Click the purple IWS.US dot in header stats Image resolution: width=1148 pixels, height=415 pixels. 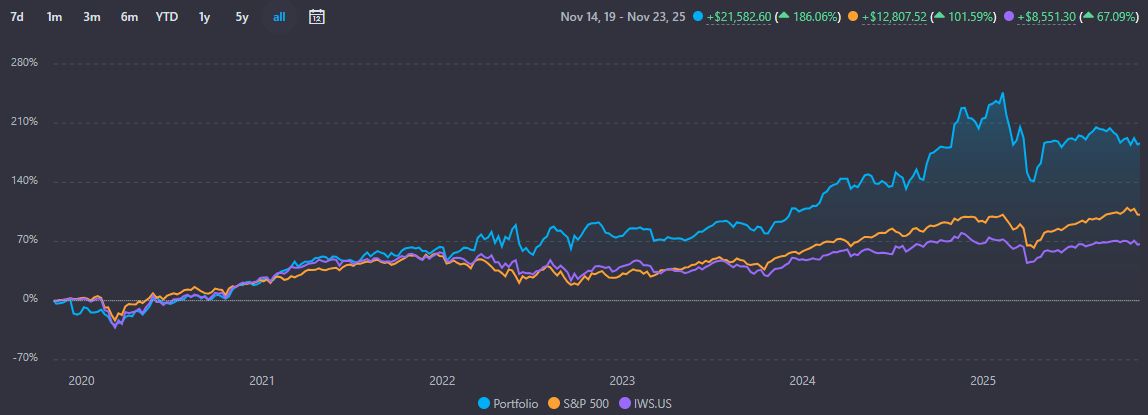click(x=1009, y=17)
